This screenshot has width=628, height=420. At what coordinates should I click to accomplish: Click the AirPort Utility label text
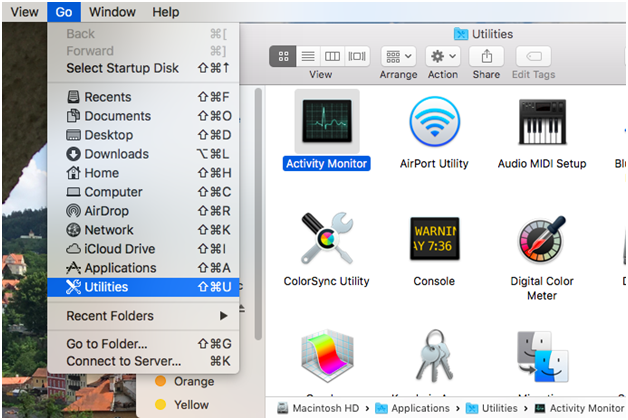[434, 164]
